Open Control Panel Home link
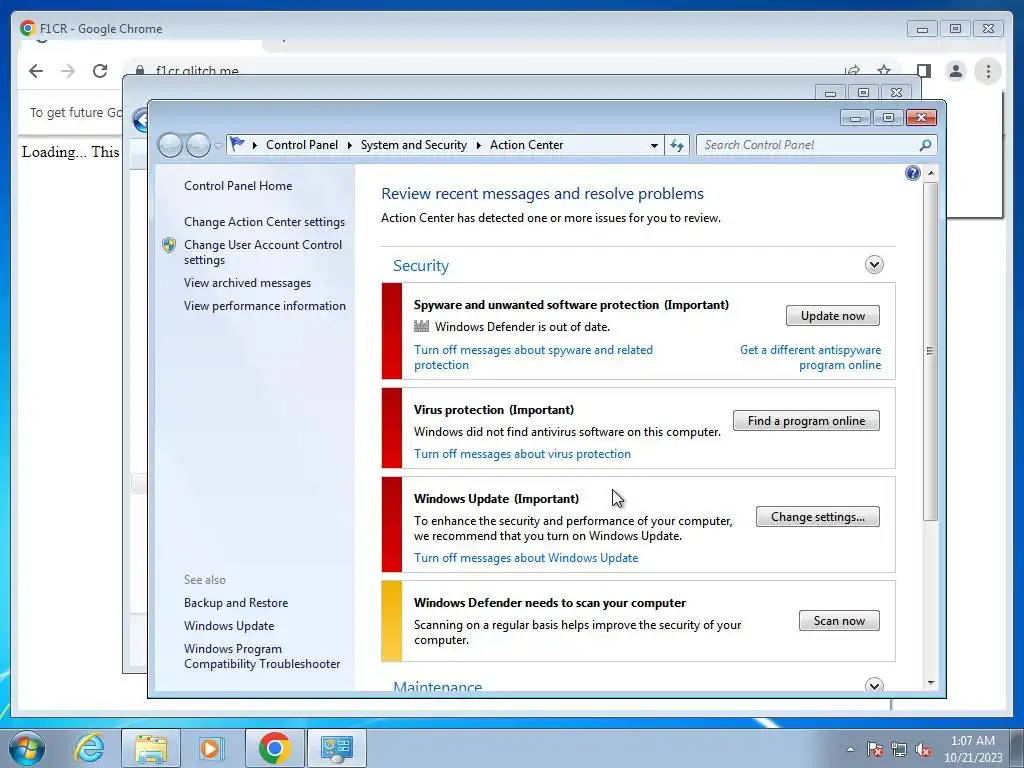 238,186
